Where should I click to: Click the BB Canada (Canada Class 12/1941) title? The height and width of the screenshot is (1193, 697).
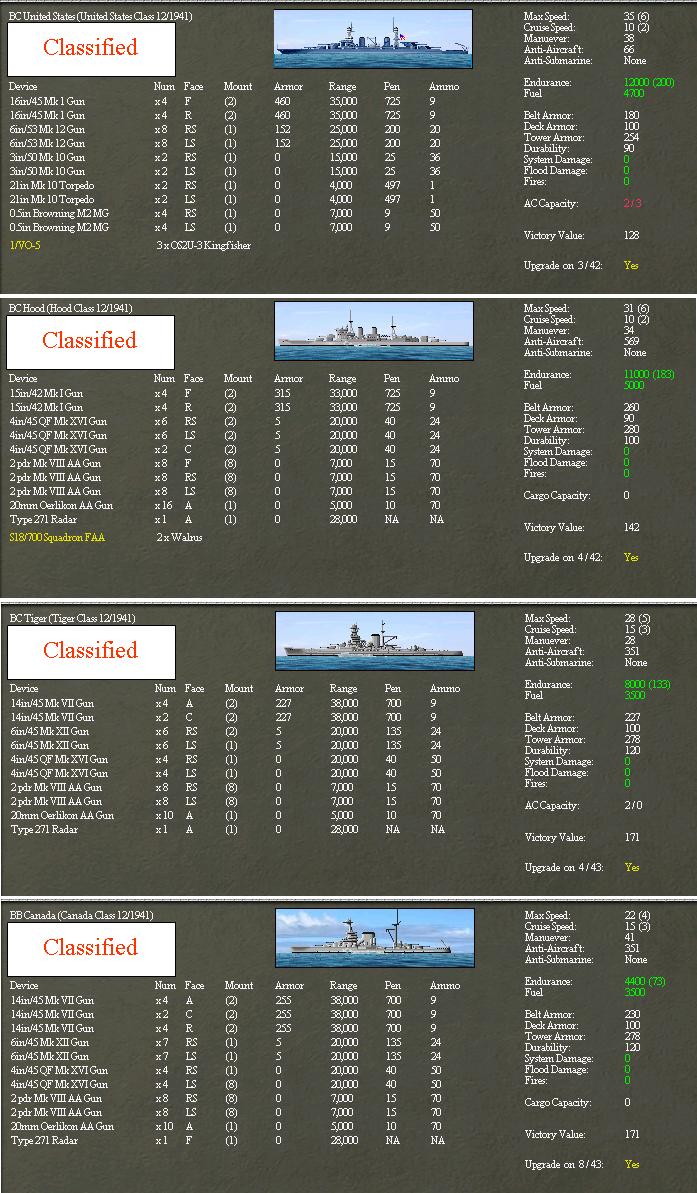pos(81,915)
